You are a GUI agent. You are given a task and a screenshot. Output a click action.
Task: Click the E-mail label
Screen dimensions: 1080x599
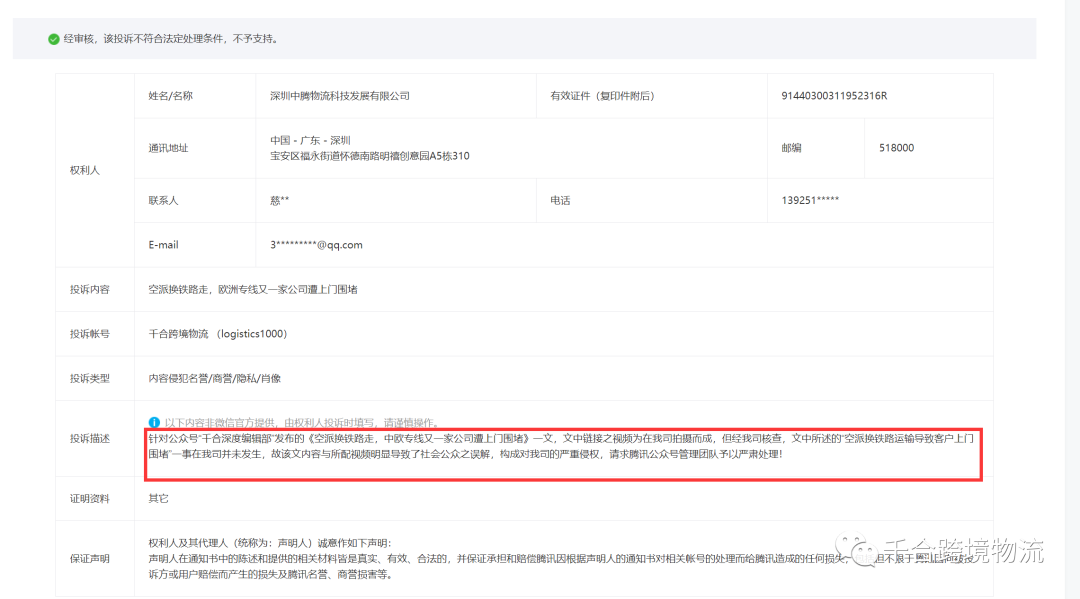(x=163, y=244)
